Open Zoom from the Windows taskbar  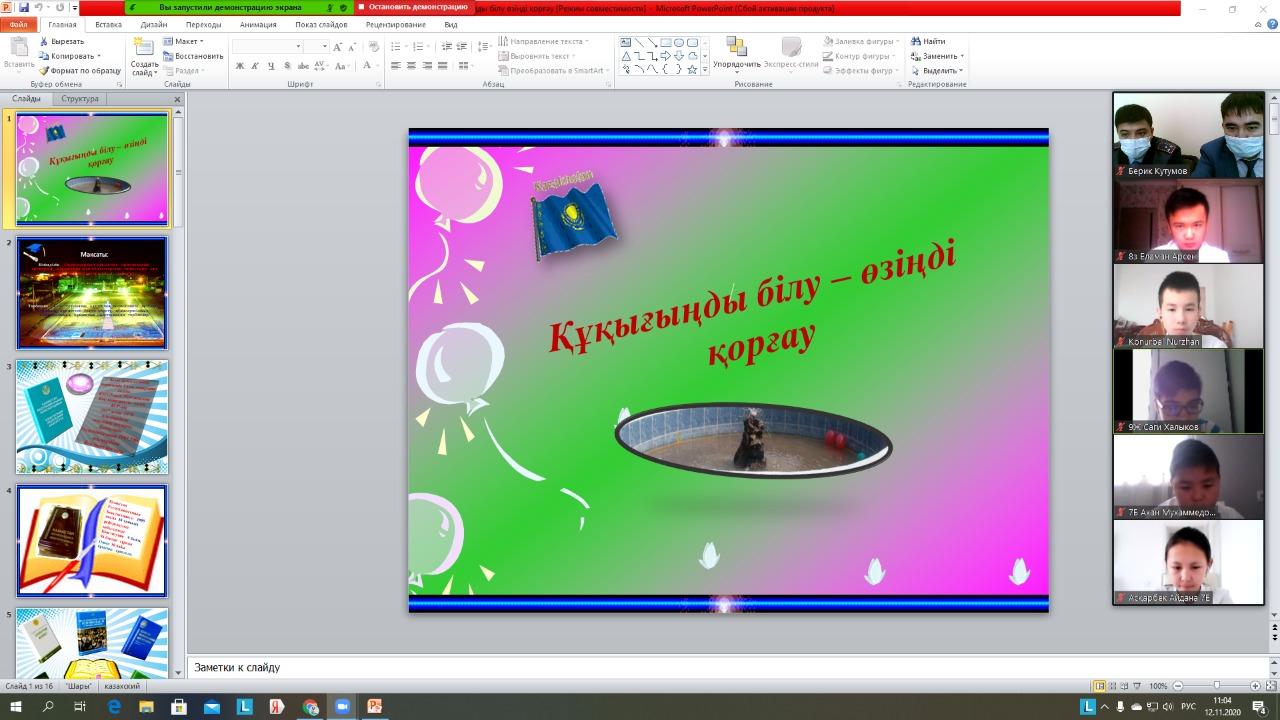[341, 706]
